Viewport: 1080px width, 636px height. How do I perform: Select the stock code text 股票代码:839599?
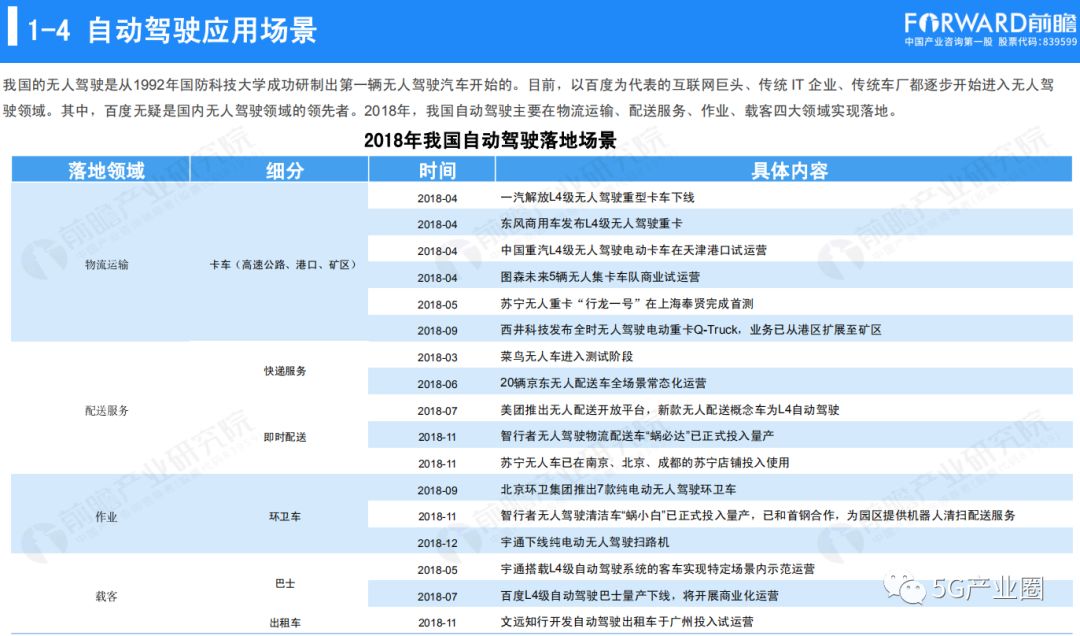pyautogui.click(x=1037, y=42)
